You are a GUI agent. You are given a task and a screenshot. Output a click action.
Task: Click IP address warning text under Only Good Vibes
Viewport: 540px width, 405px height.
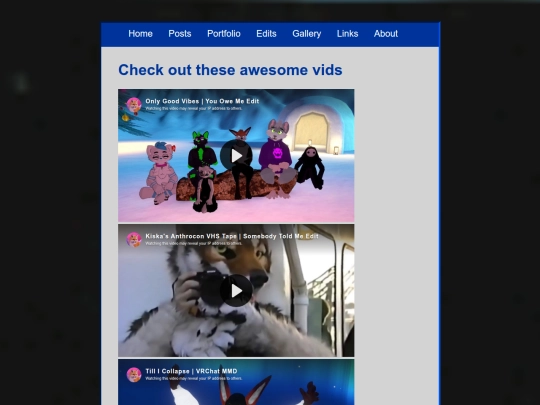[194, 108]
